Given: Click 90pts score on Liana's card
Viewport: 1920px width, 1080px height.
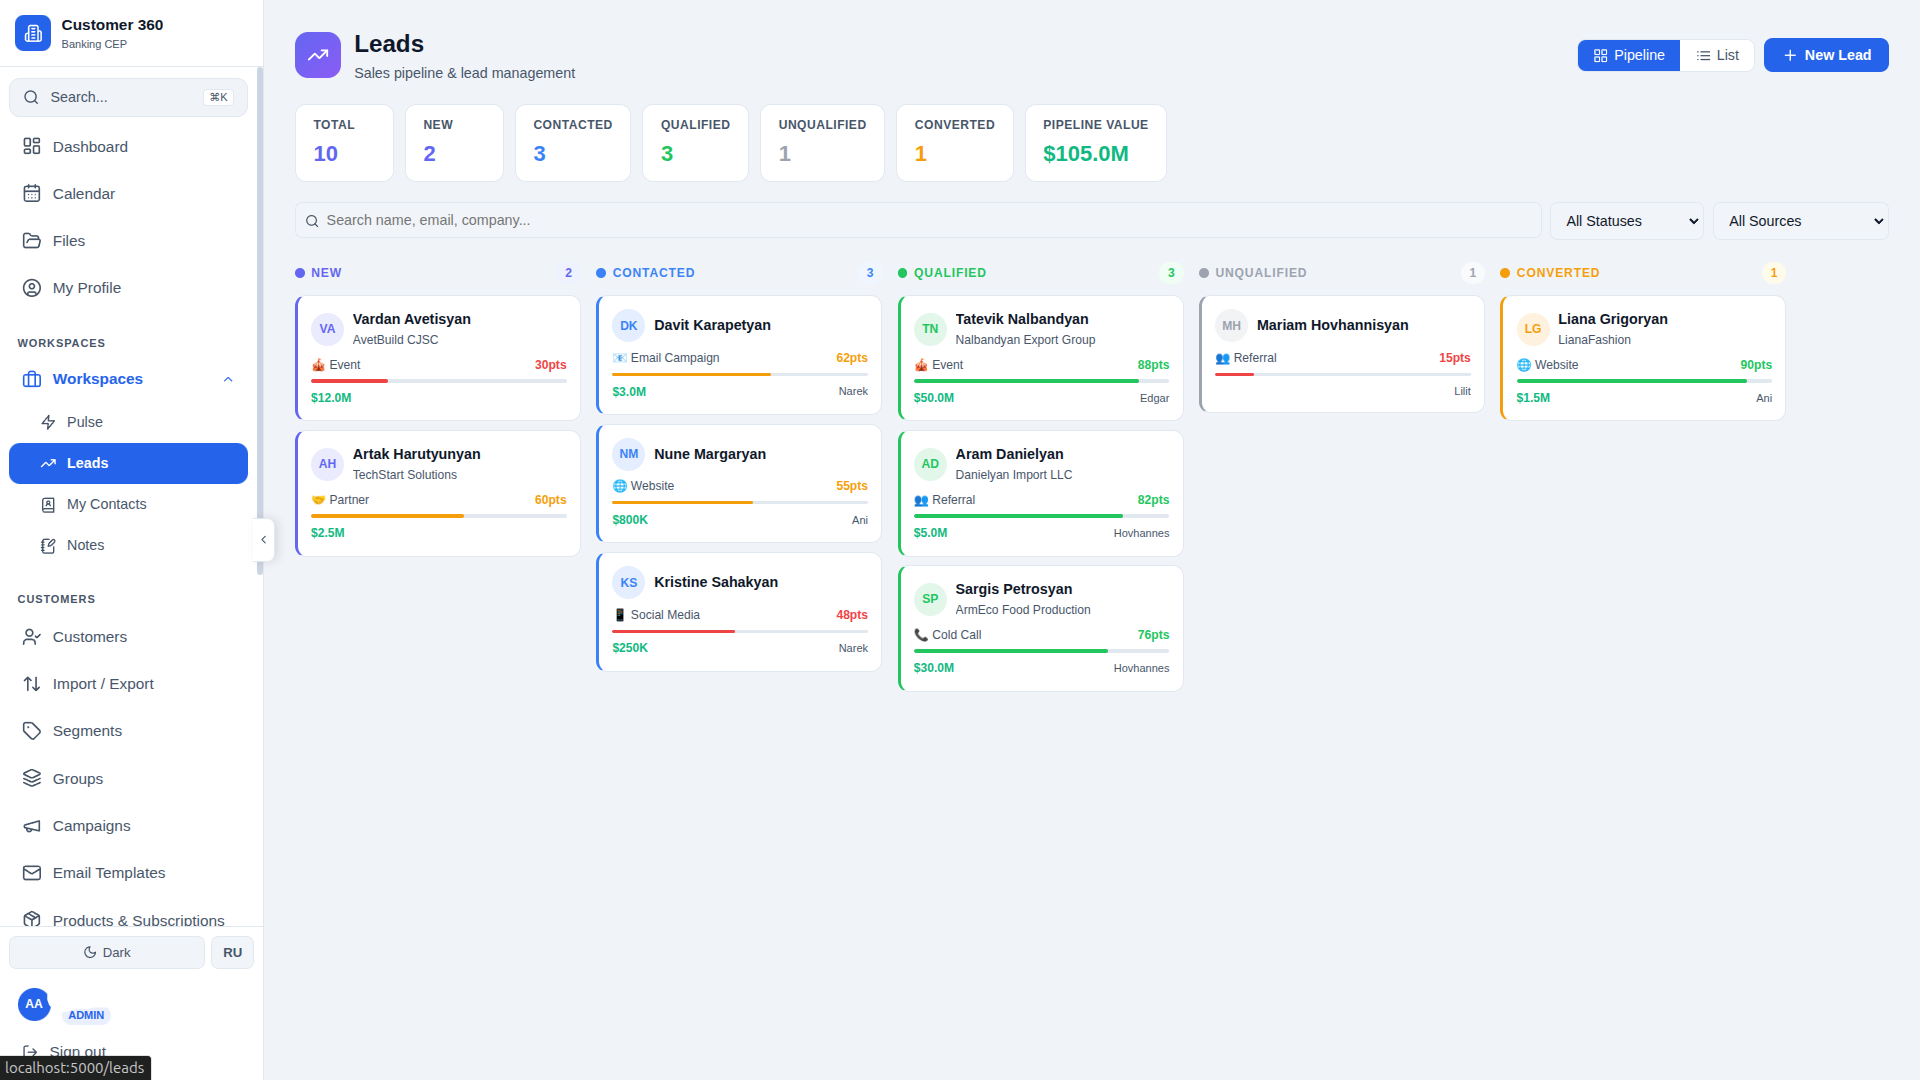Looking at the screenshot, I should (x=1755, y=365).
